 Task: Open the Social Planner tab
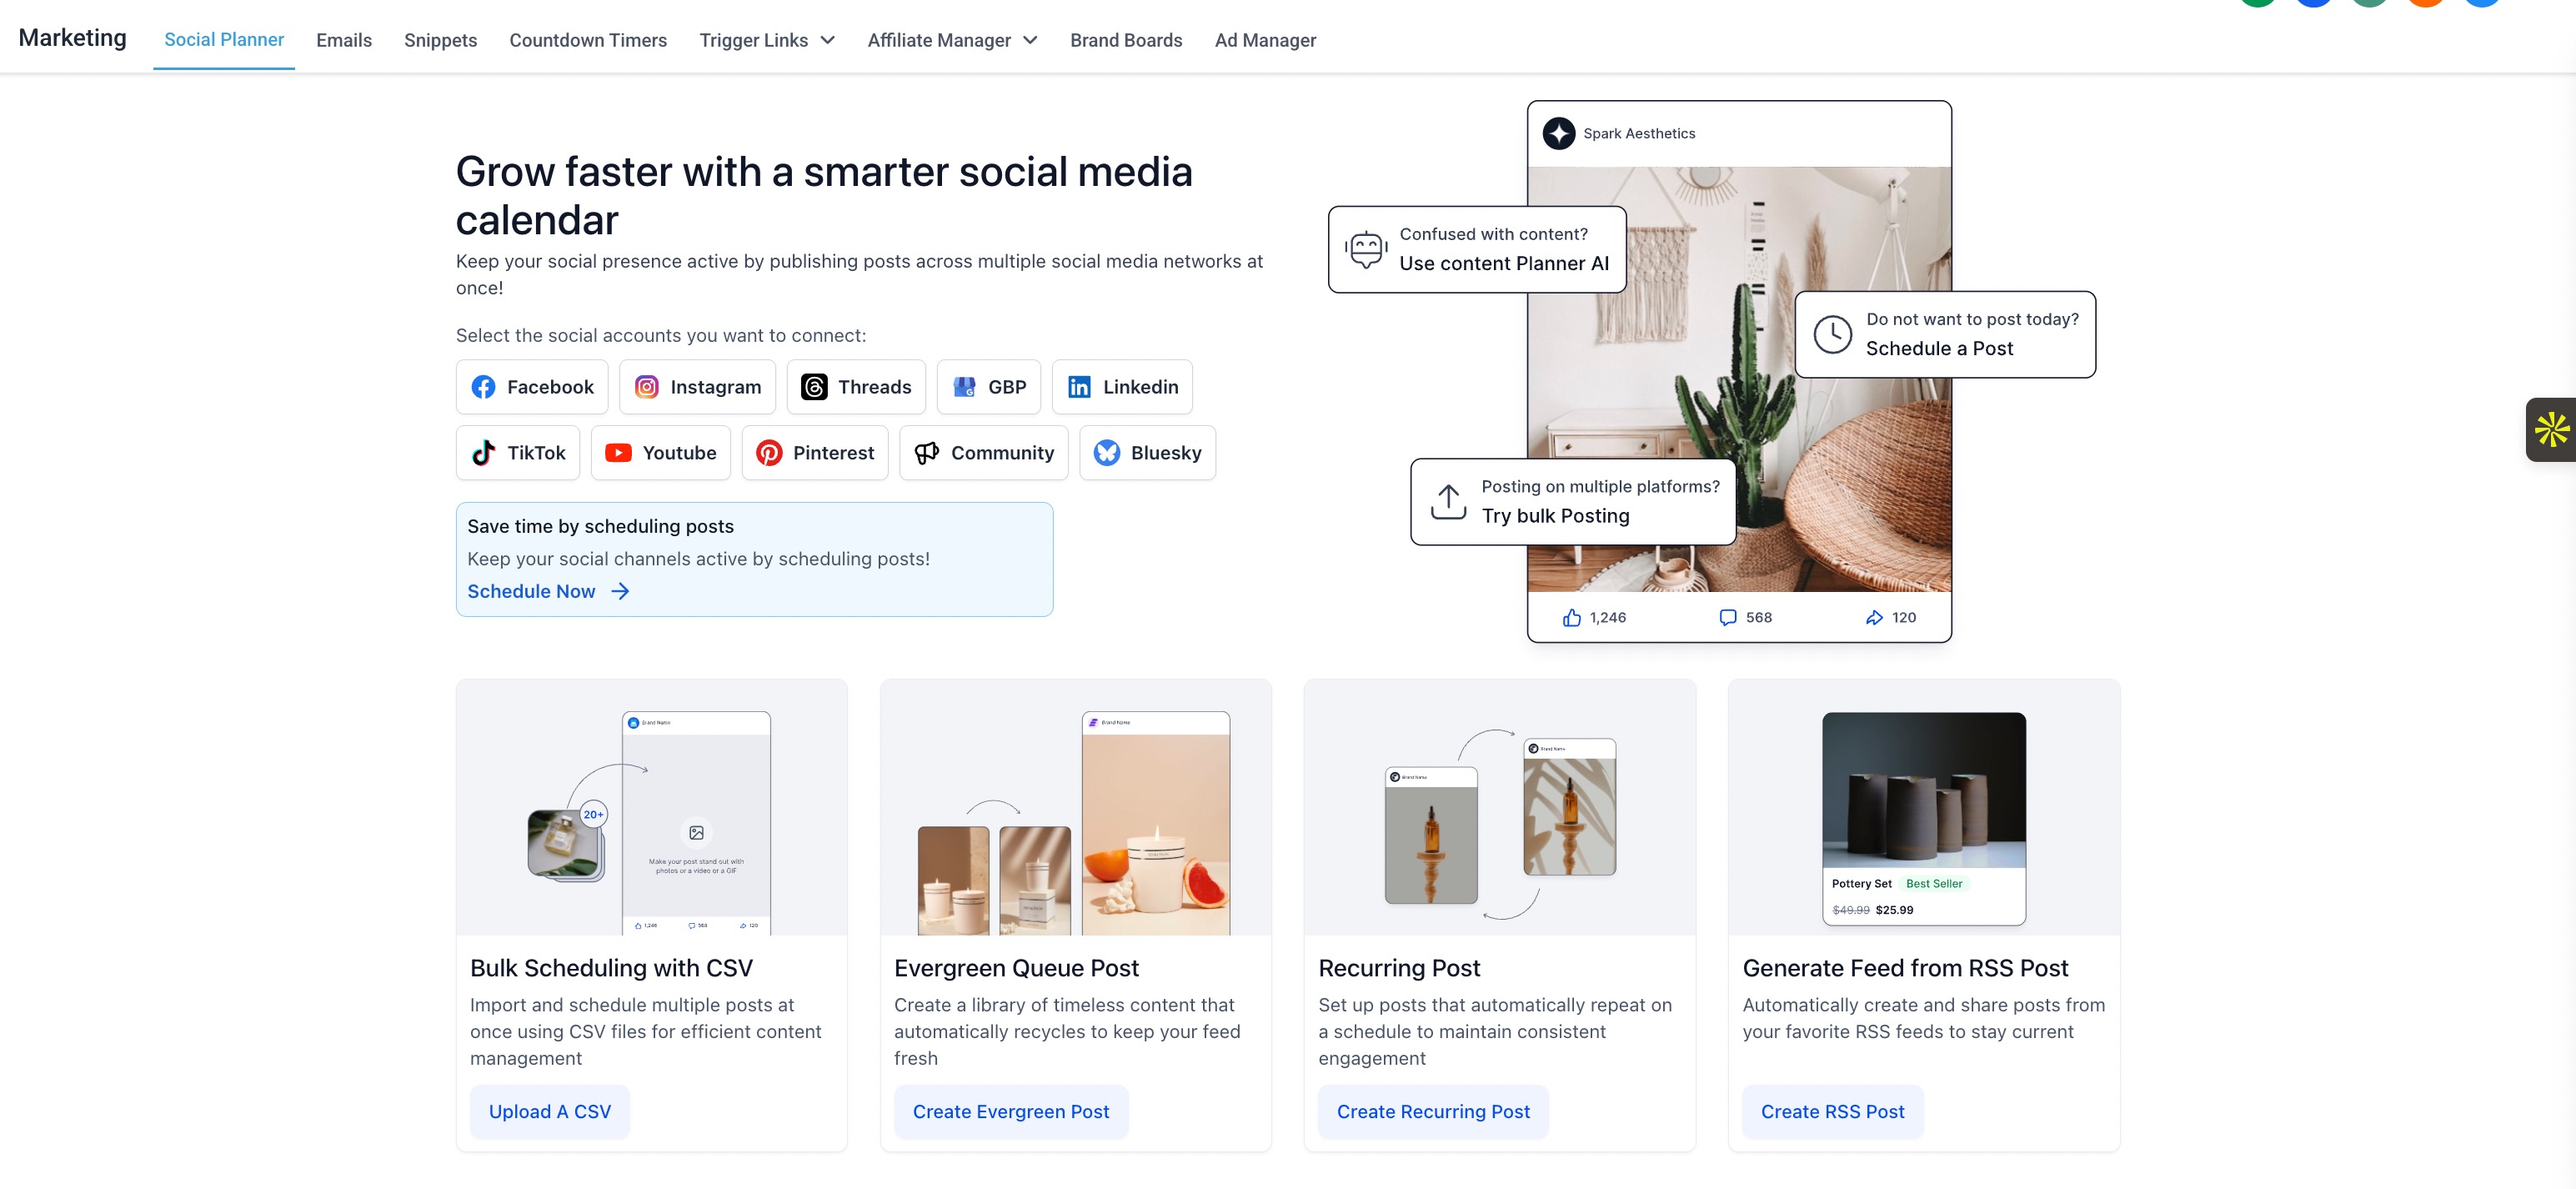[x=224, y=39]
